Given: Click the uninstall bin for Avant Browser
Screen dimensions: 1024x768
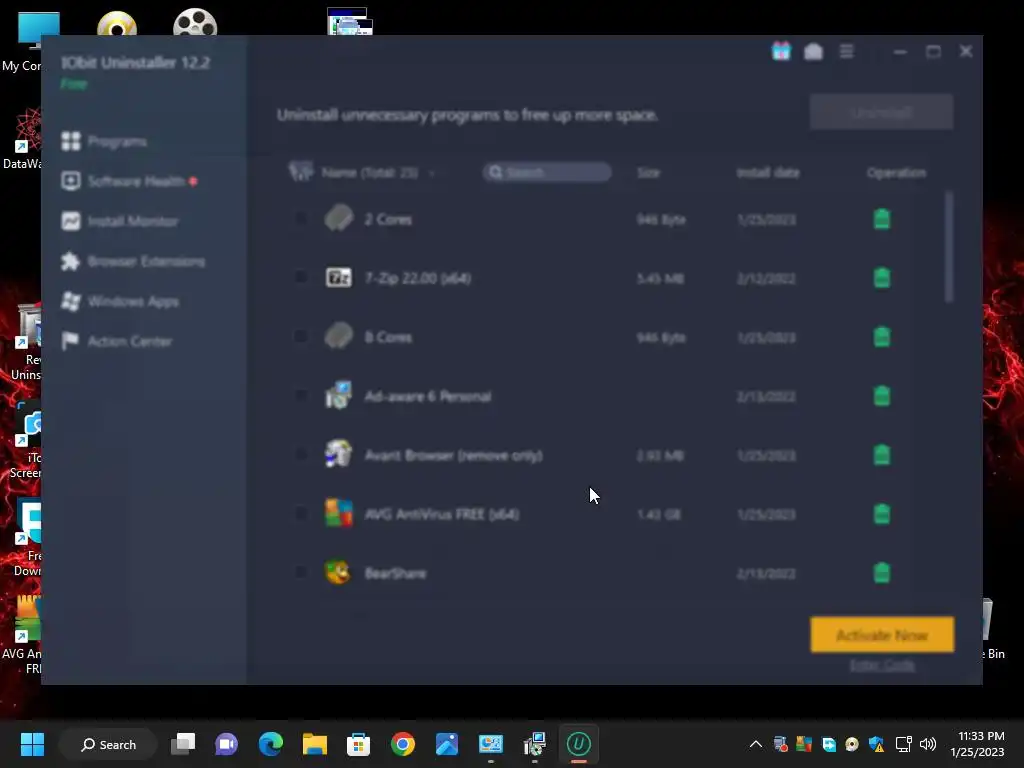Looking at the screenshot, I should pos(882,455).
